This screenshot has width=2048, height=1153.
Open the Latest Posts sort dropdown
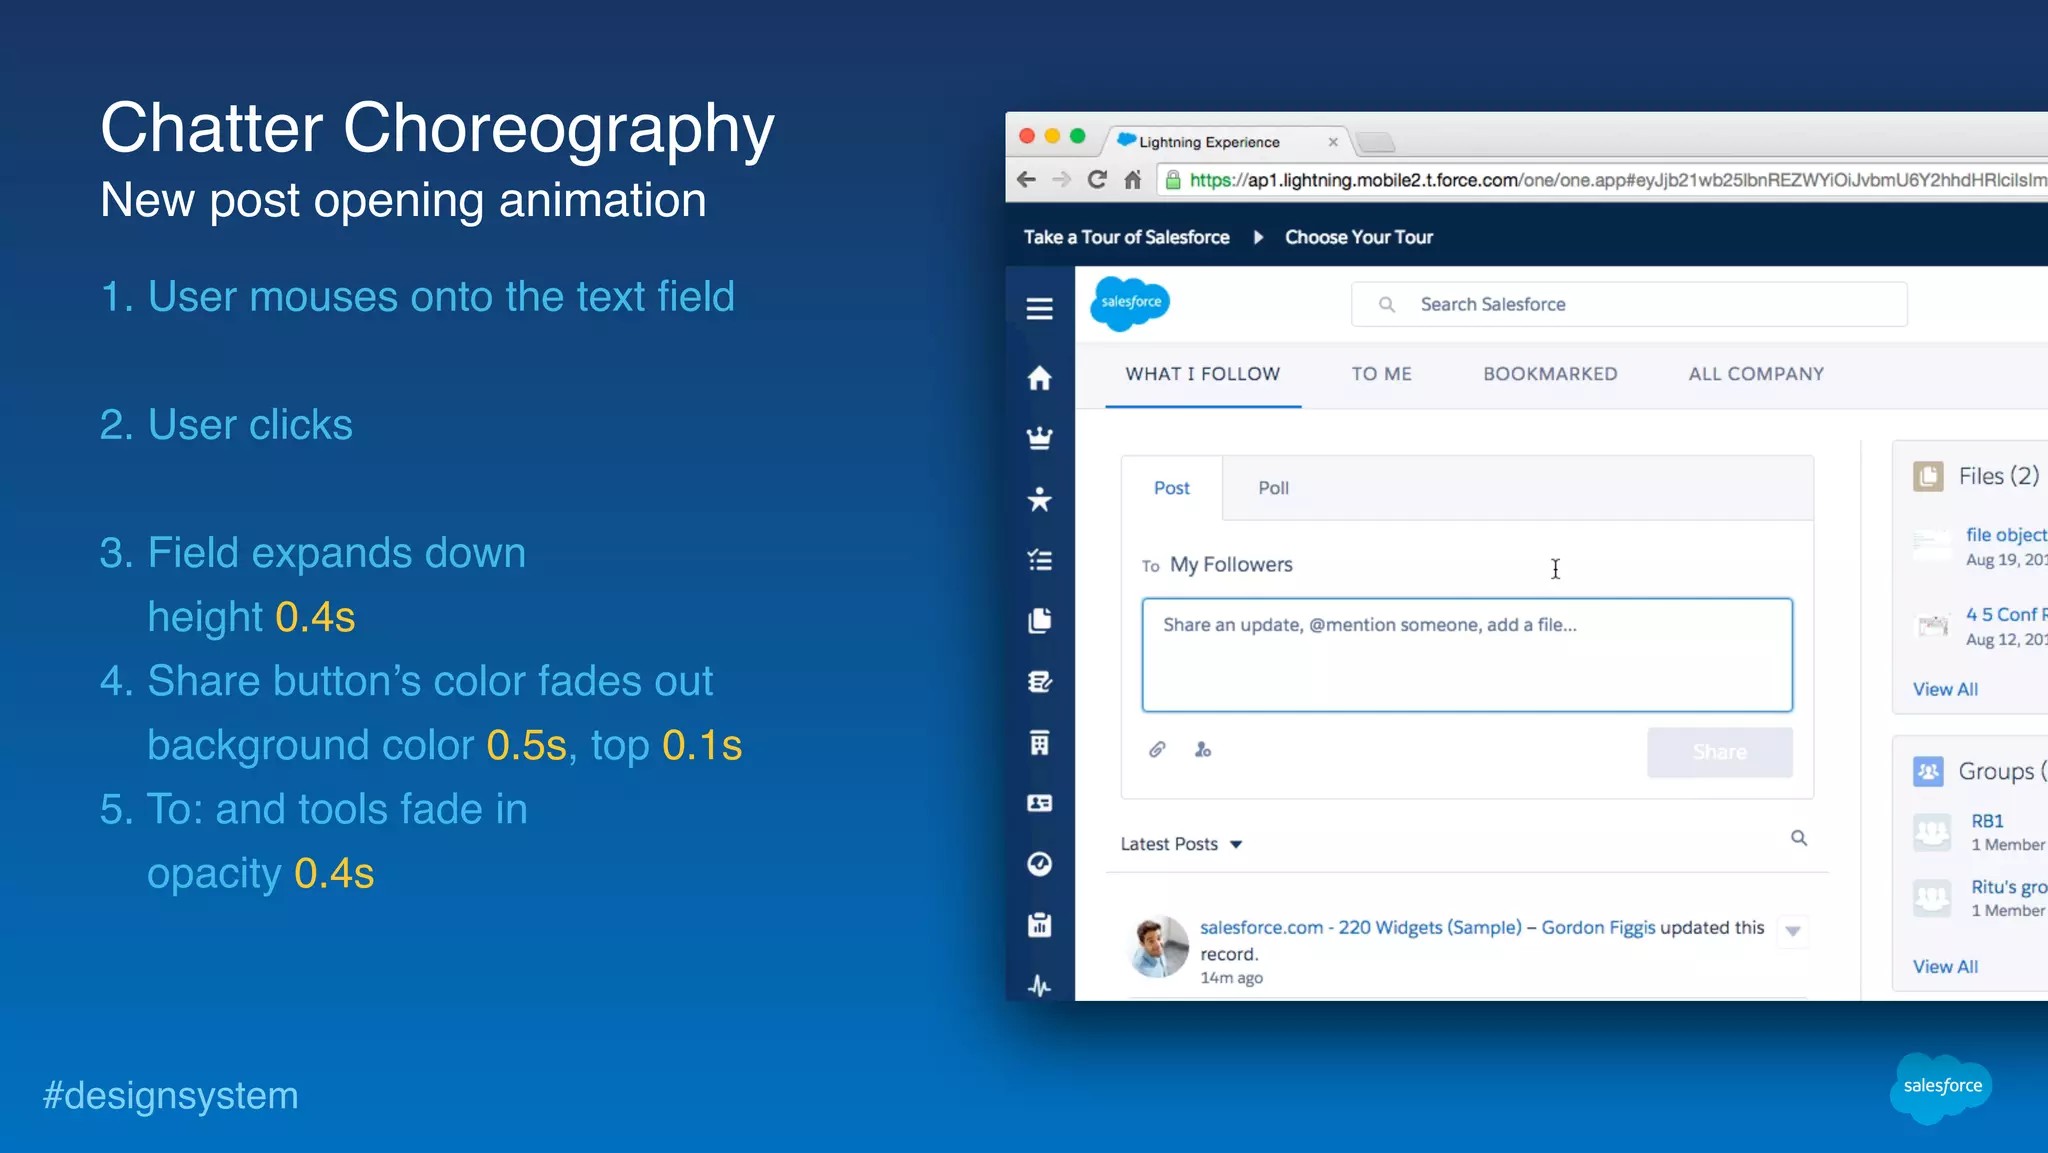point(1181,844)
